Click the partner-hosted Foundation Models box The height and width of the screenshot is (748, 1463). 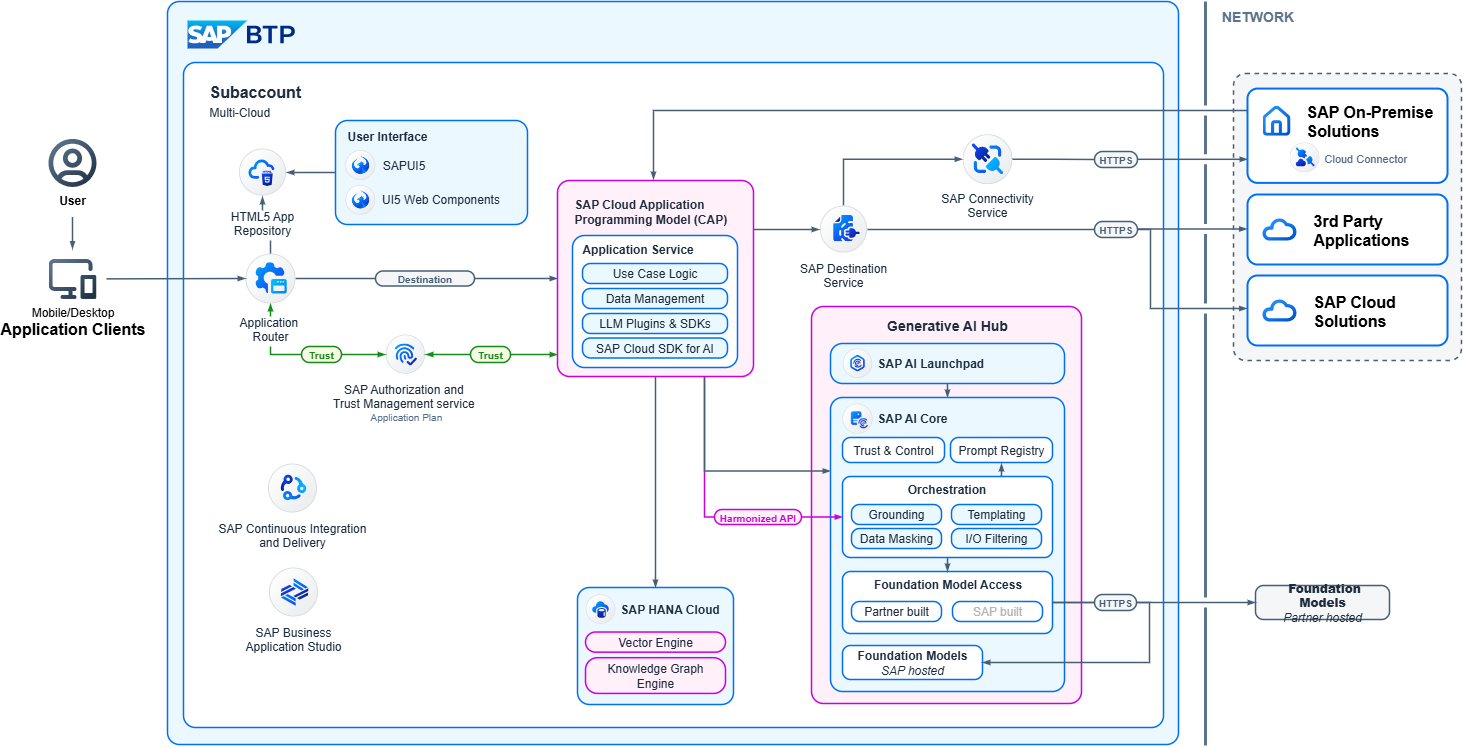1322,603
